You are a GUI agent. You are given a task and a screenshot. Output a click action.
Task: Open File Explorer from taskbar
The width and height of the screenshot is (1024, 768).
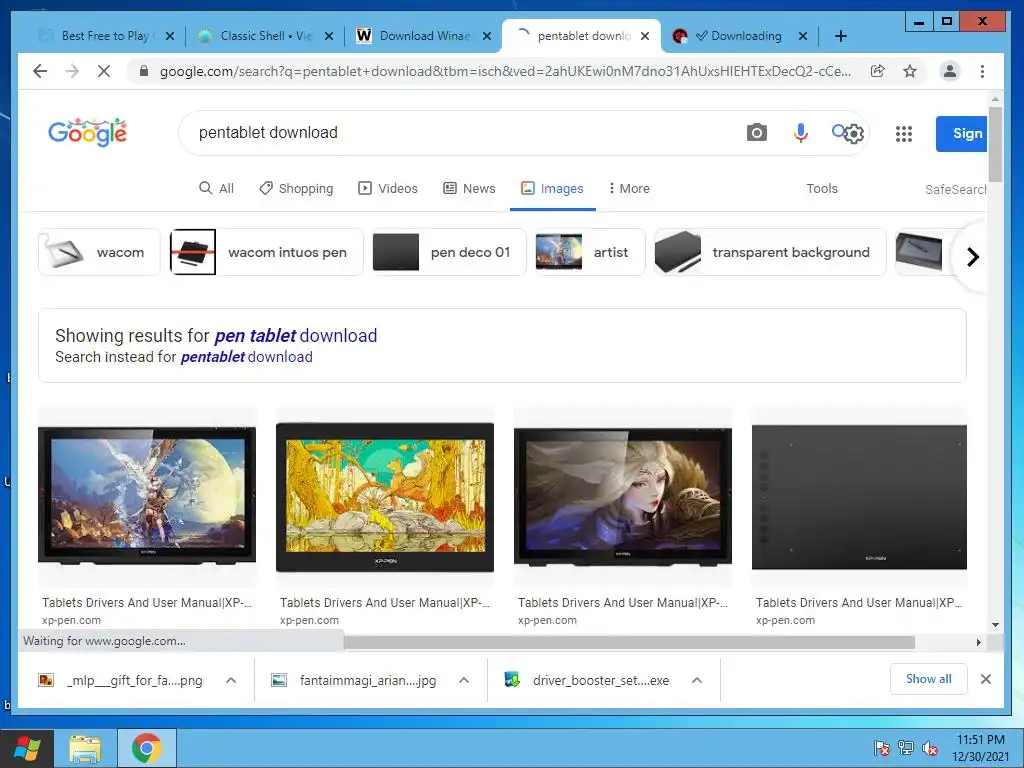click(x=85, y=748)
